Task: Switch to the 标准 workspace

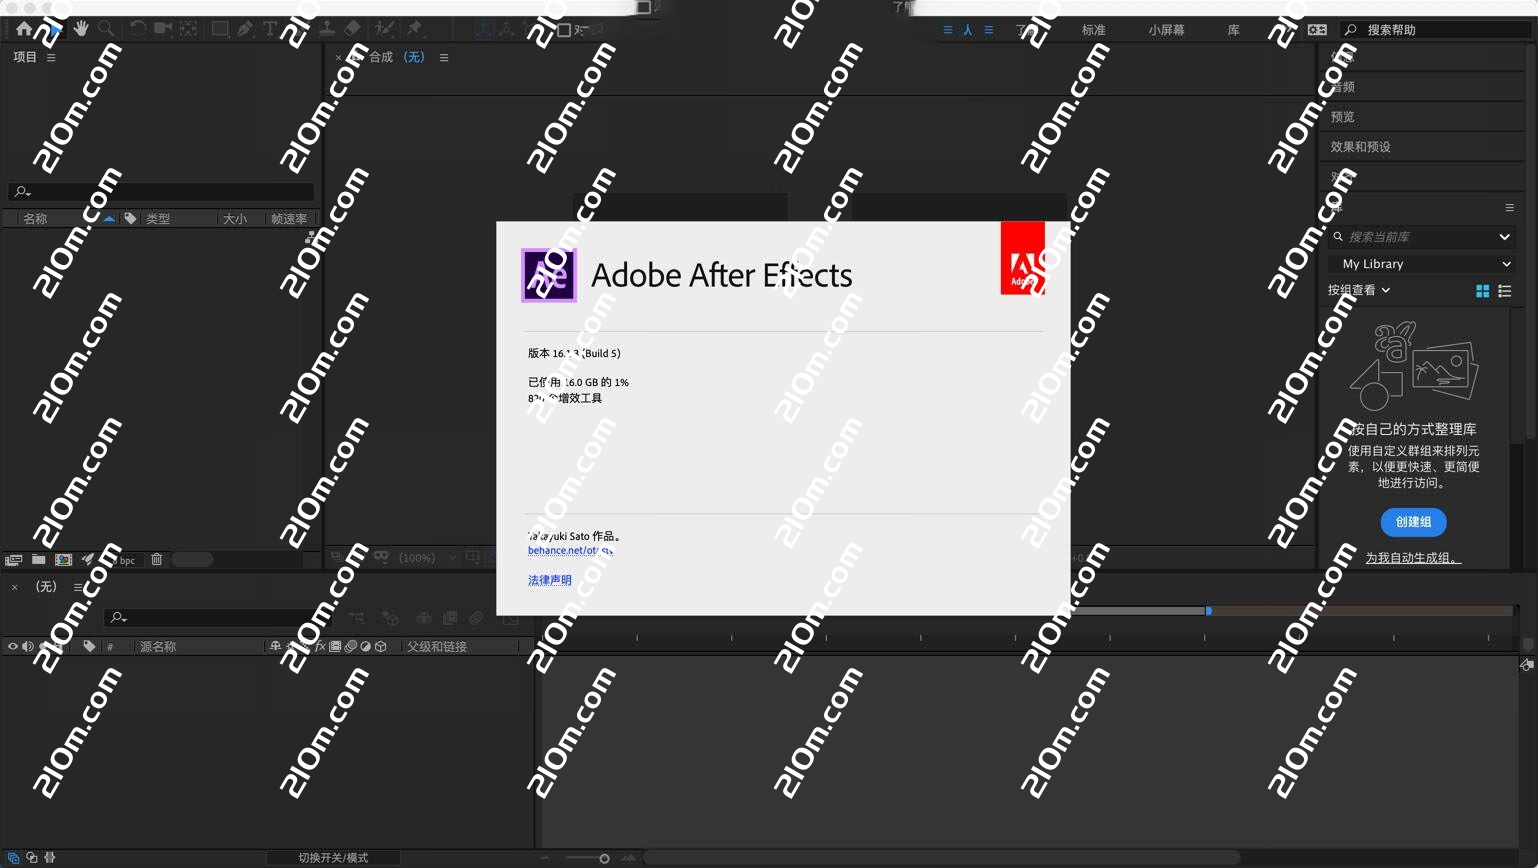Action: 1094,30
